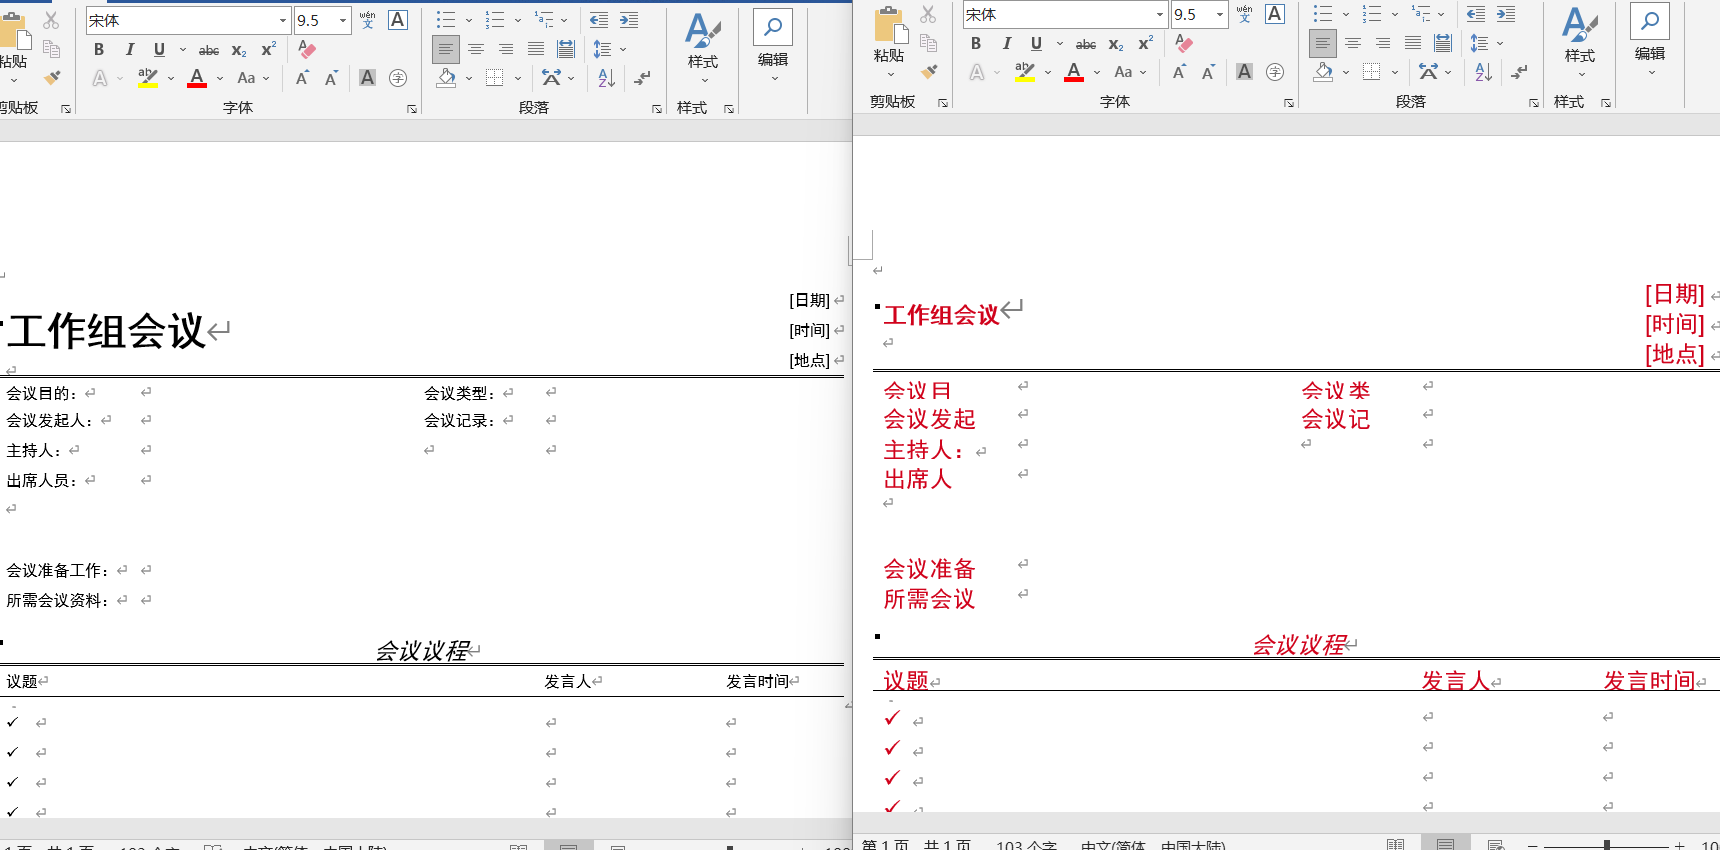This screenshot has width=1720, height=850.
Task: Toggle show paragraph marks in left window
Action: tap(642, 78)
